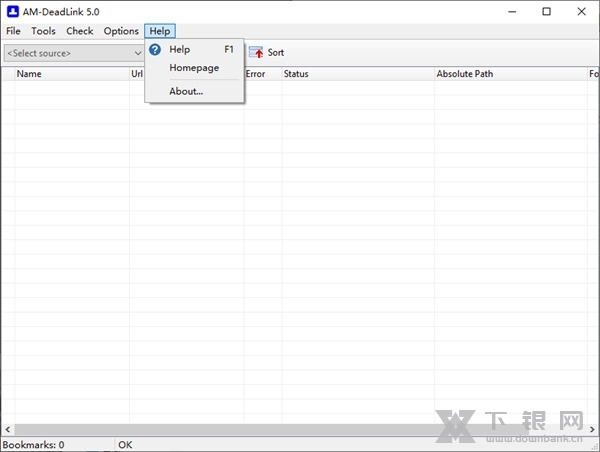Viewport: 600px width, 452px height.
Task: Open the Tools menu
Action: pos(43,31)
